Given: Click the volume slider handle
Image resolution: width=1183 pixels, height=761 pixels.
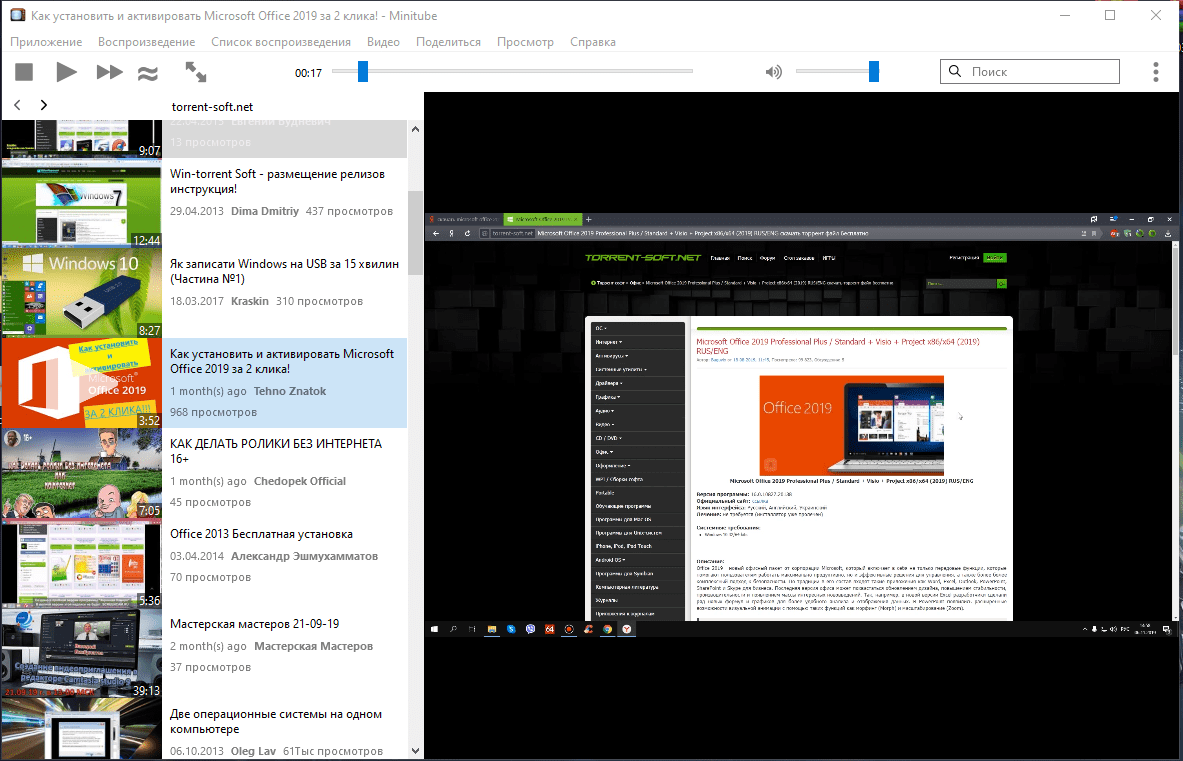Looking at the screenshot, I should click(874, 71).
